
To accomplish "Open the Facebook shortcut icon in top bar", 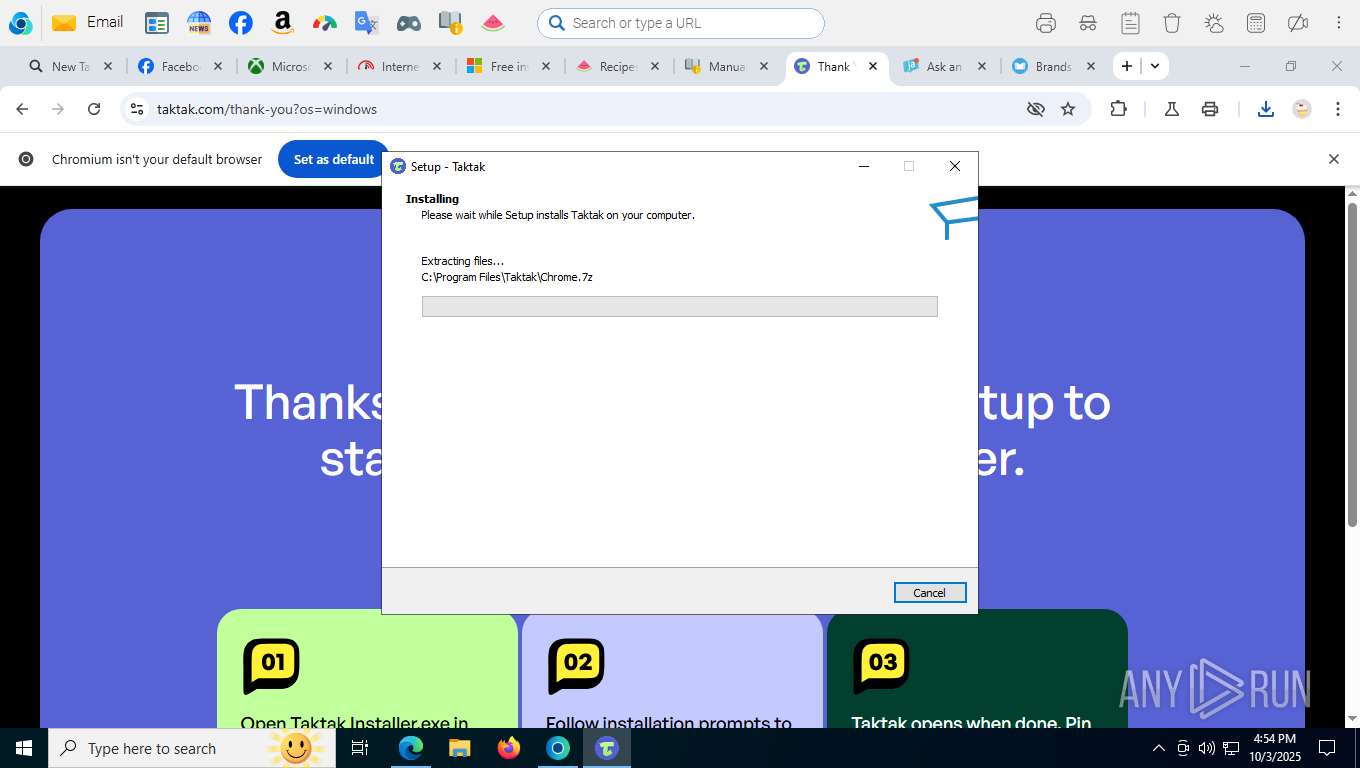I will pyautogui.click(x=240, y=23).
